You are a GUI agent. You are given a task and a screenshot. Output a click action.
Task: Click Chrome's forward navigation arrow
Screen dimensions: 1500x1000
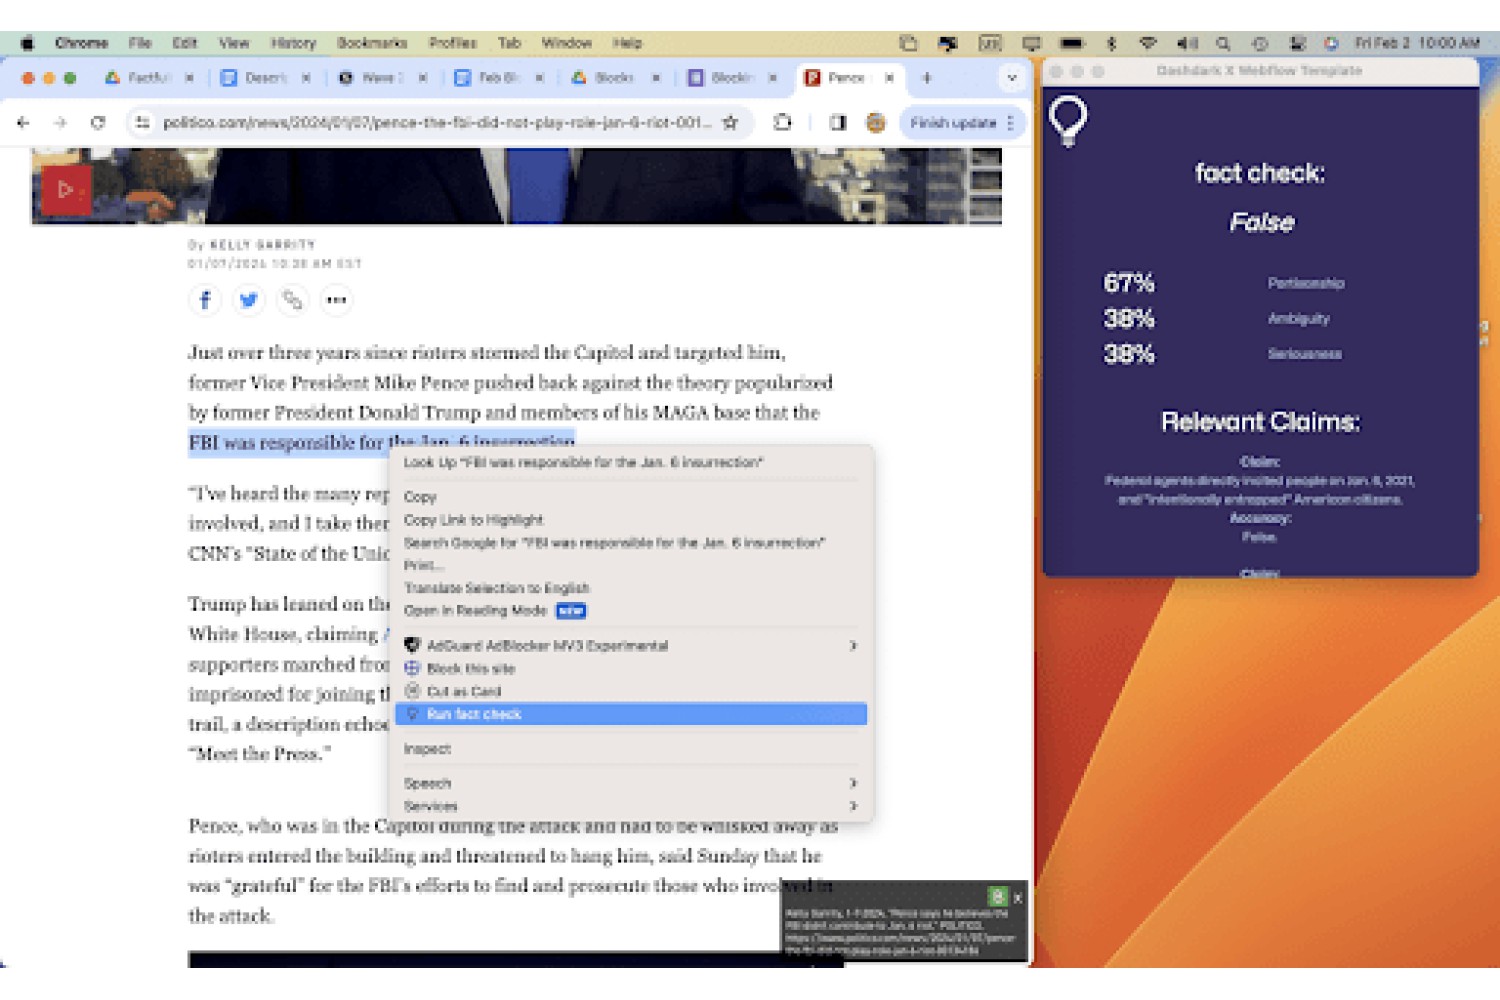(x=60, y=122)
